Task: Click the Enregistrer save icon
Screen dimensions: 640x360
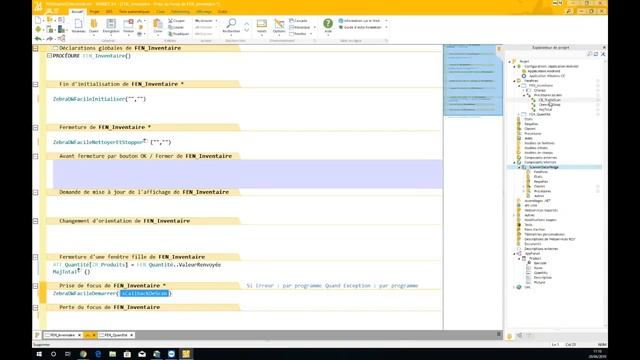Action: coord(111,26)
